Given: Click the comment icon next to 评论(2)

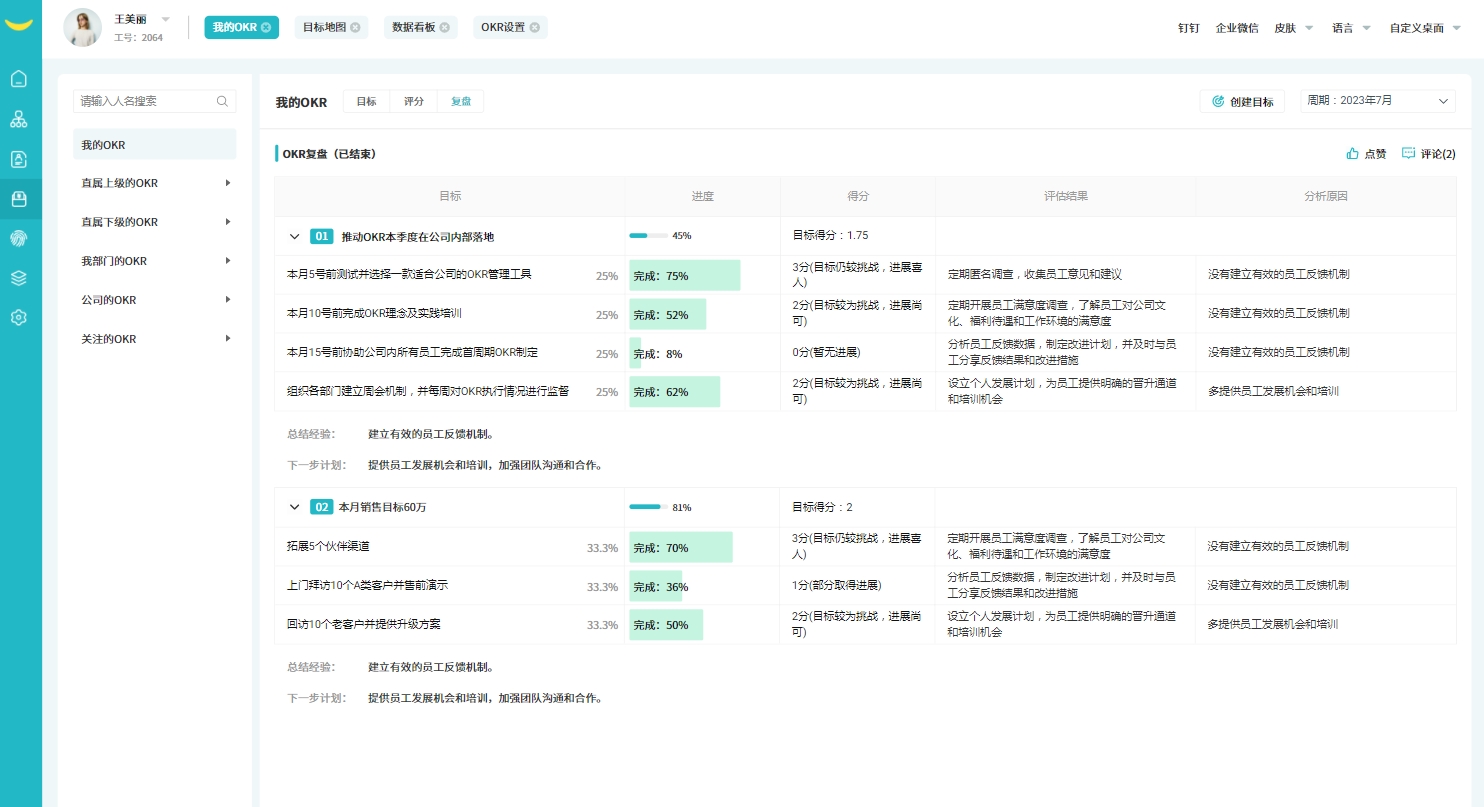Looking at the screenshot, I should coord(1408,153).
